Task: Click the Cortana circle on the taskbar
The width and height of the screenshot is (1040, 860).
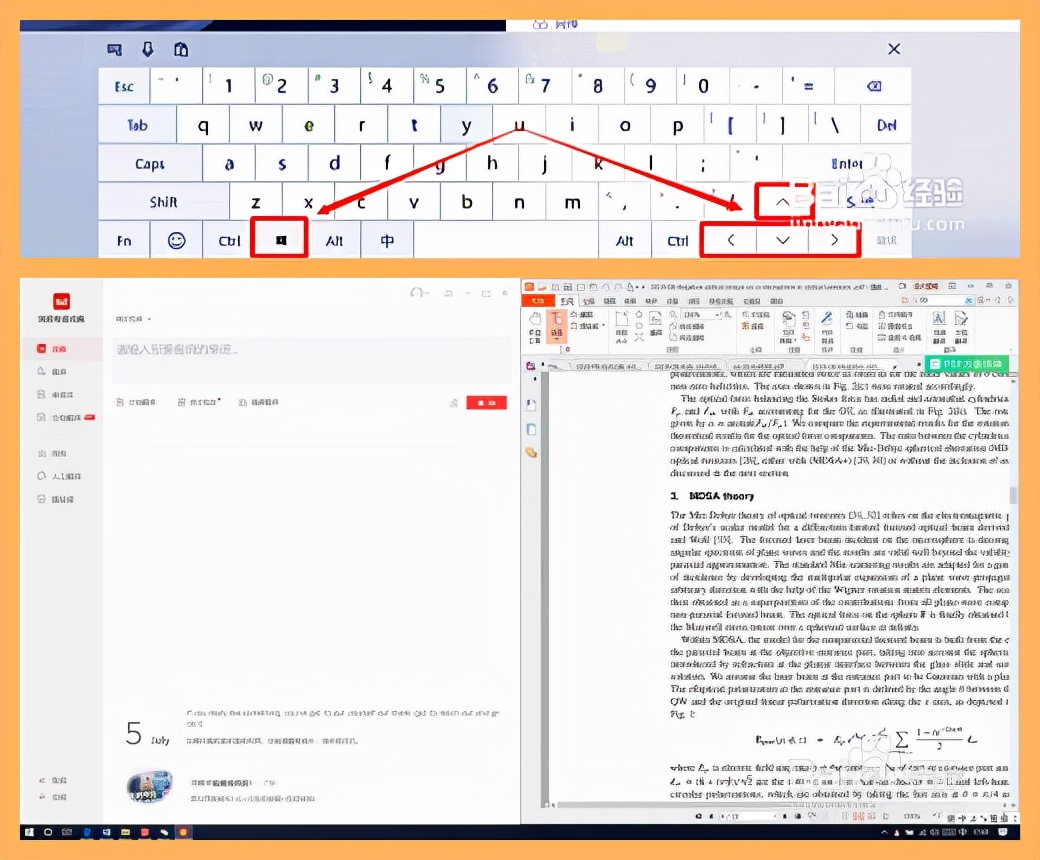Action: tap(48, 832)
